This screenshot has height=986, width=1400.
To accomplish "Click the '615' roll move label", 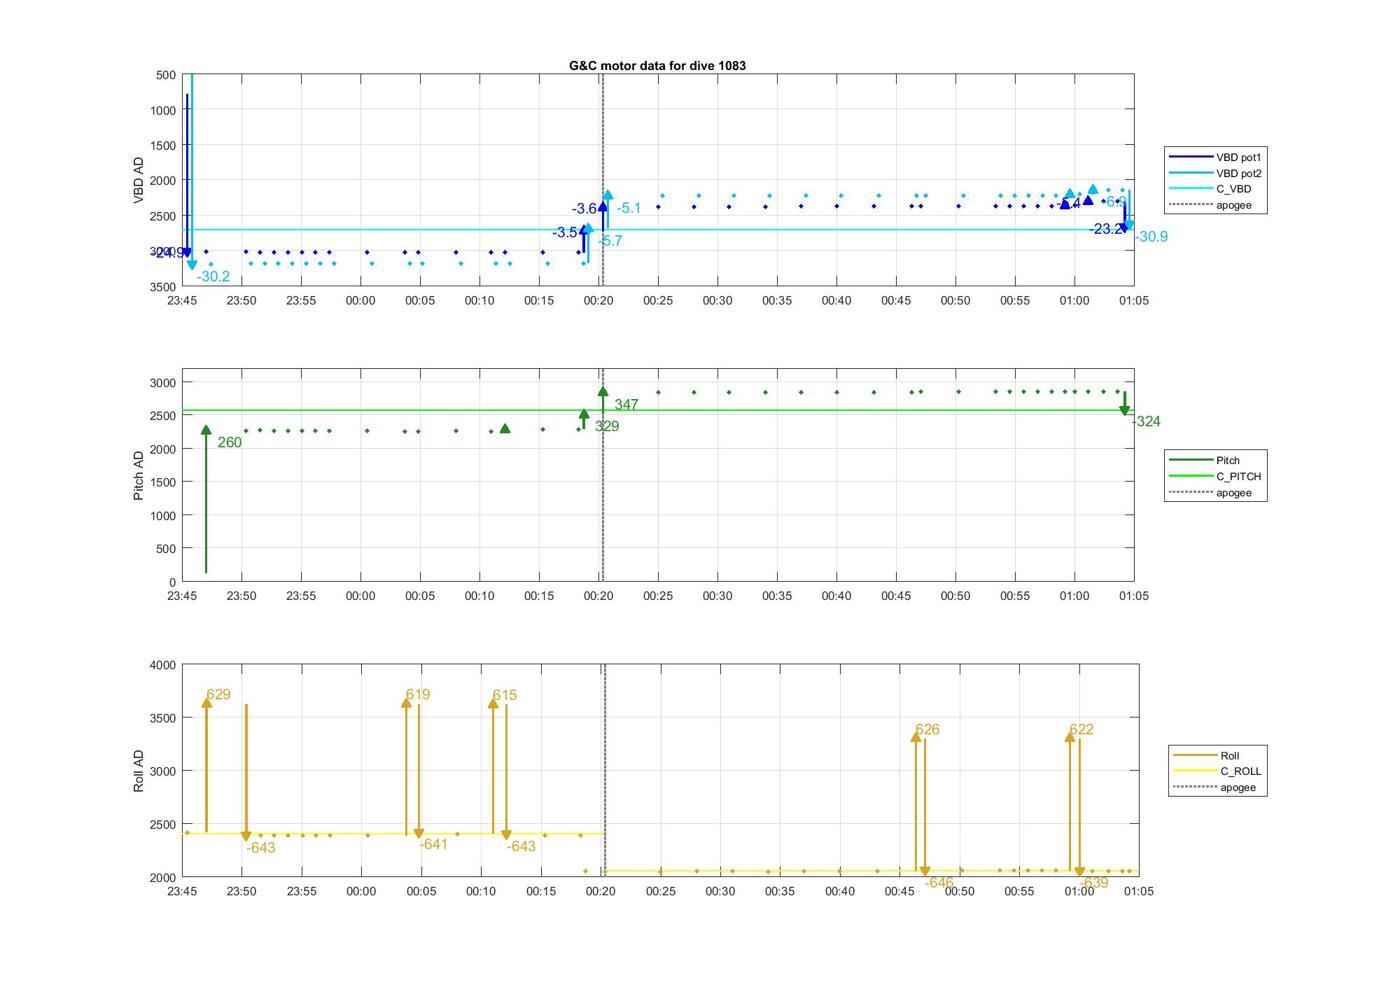I will coord(505,695).
